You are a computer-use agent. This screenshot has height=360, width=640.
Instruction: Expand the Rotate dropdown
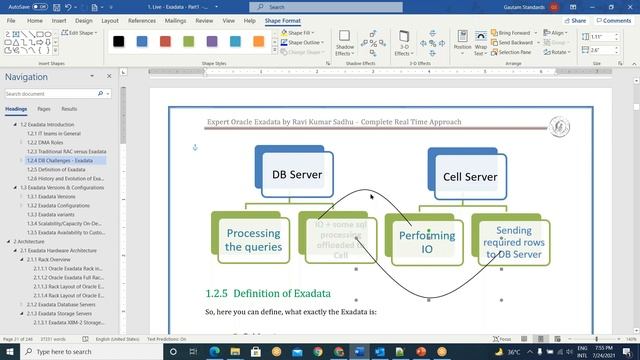pos(557,52)
